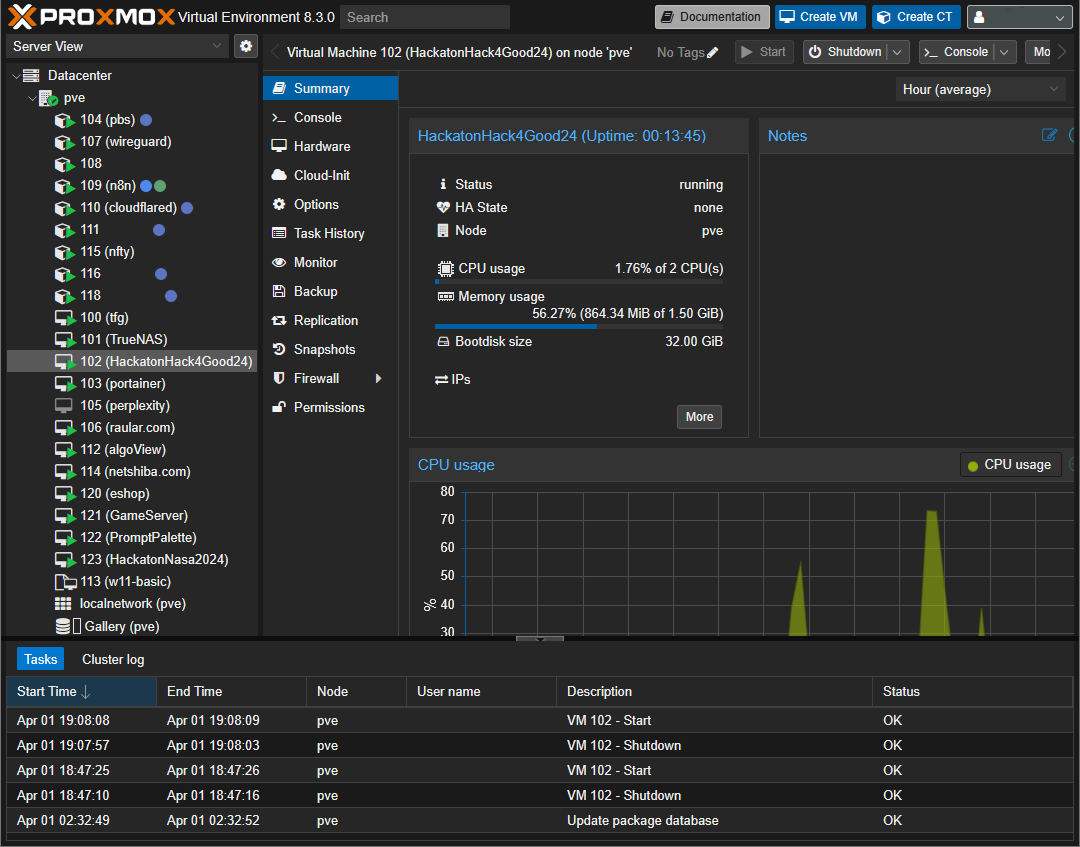This screenshot has height=847, width=1080.
Task: Click the More button under Bootdisk size
Action: [698, 417]
